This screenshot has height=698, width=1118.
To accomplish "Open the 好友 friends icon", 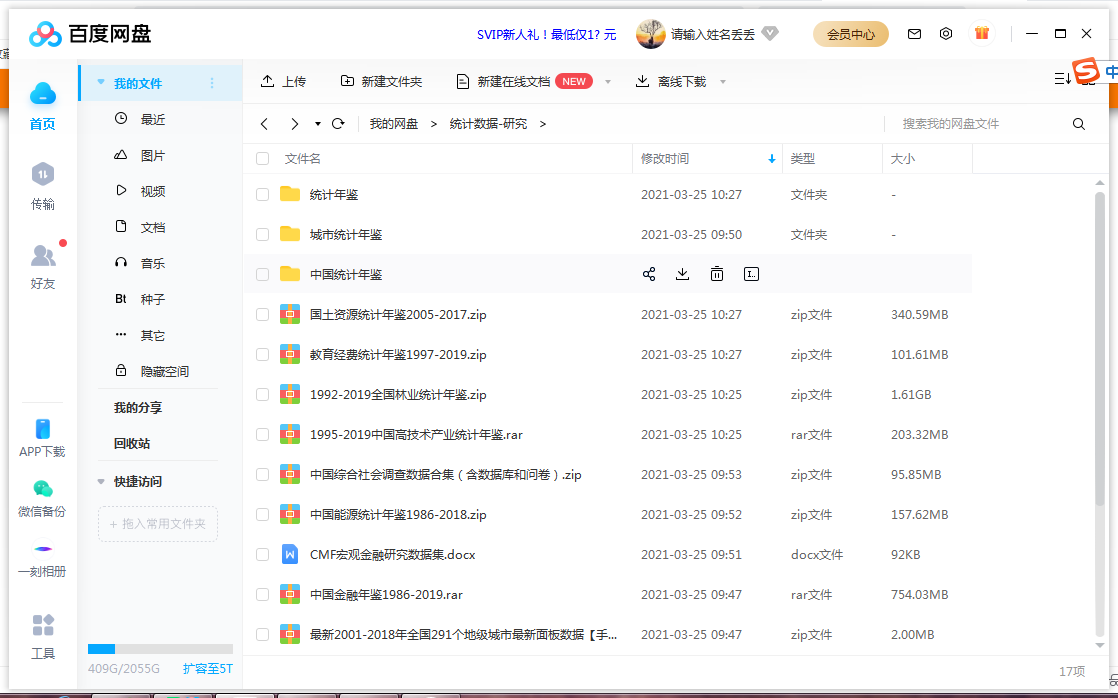I will coord(43,255).
